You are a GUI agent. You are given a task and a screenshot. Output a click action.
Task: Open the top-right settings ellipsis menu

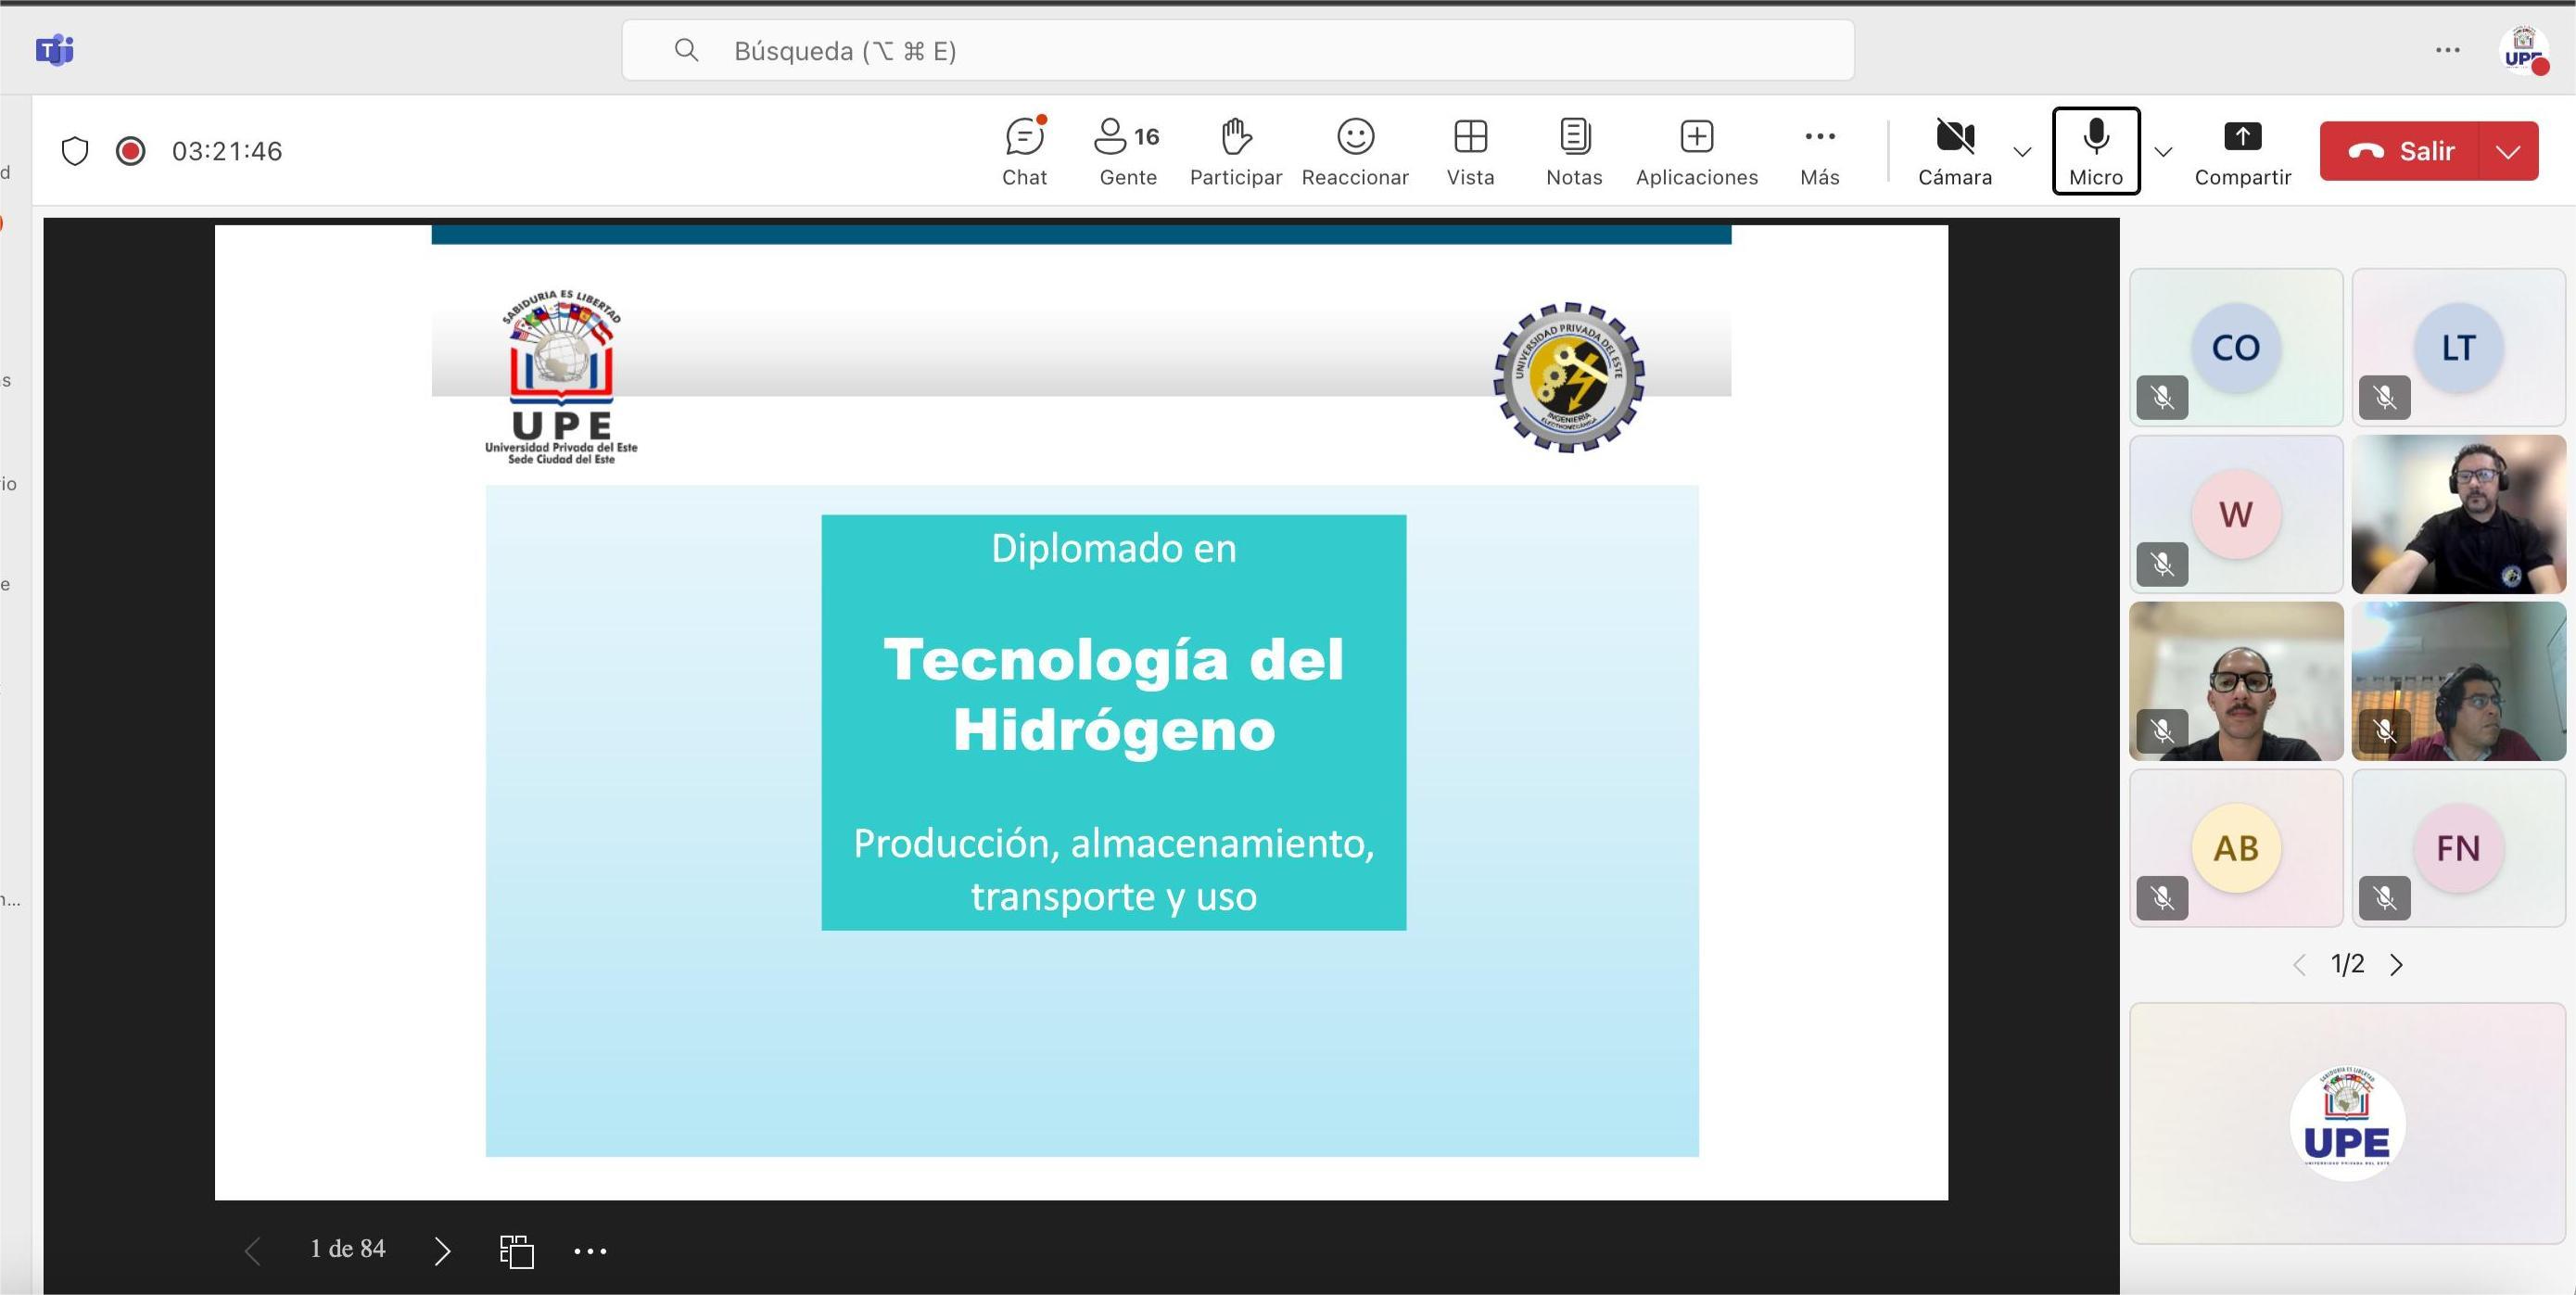pos(2447,50)
